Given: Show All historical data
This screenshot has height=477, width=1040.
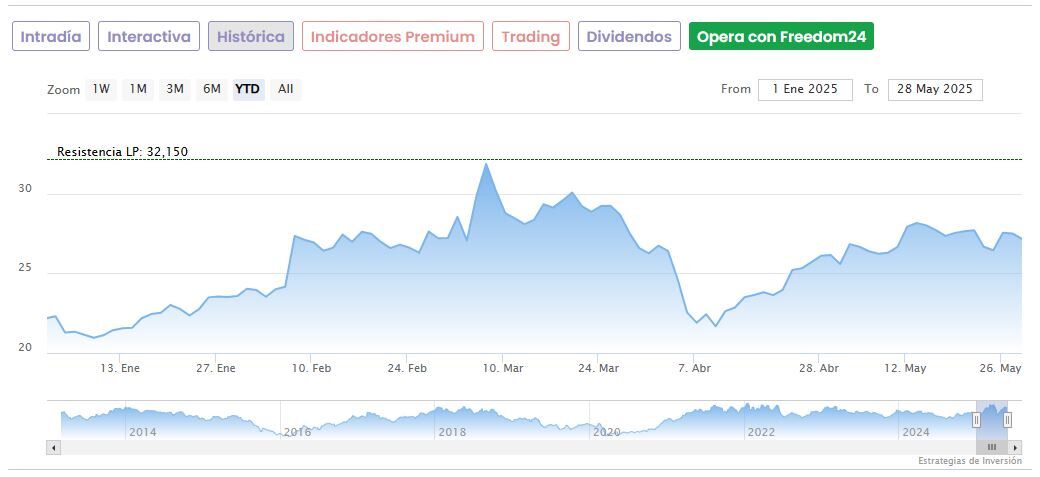Looking at the screenshot, I should (286, 89).
